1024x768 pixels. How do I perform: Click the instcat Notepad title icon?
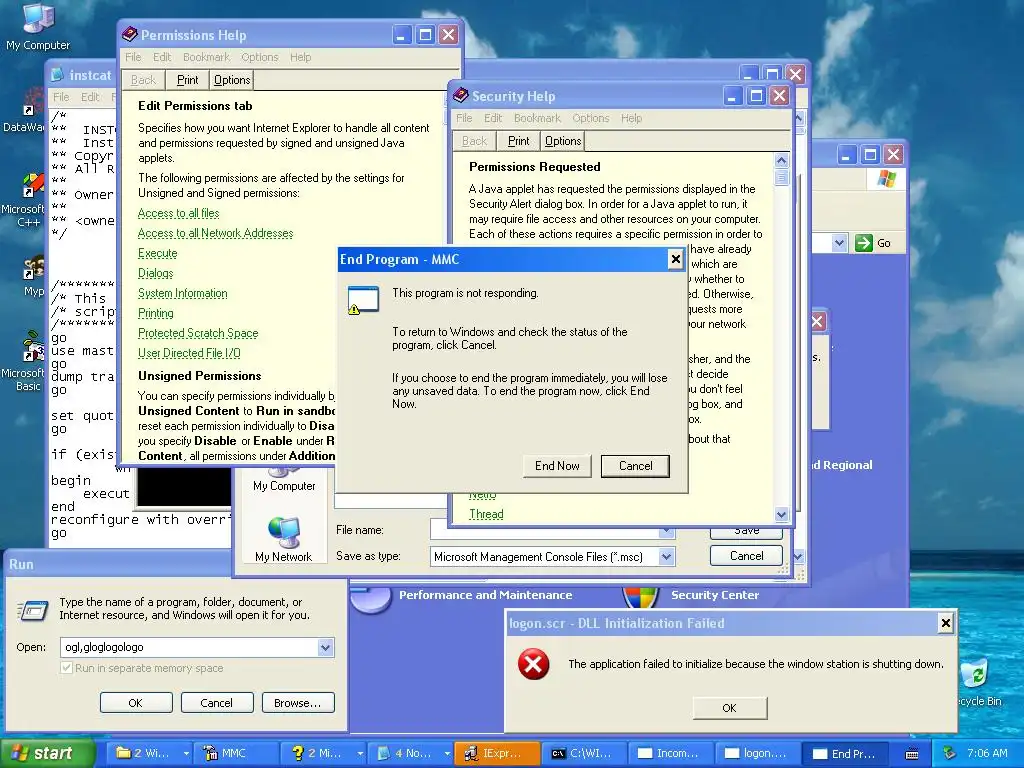[57, 75]
